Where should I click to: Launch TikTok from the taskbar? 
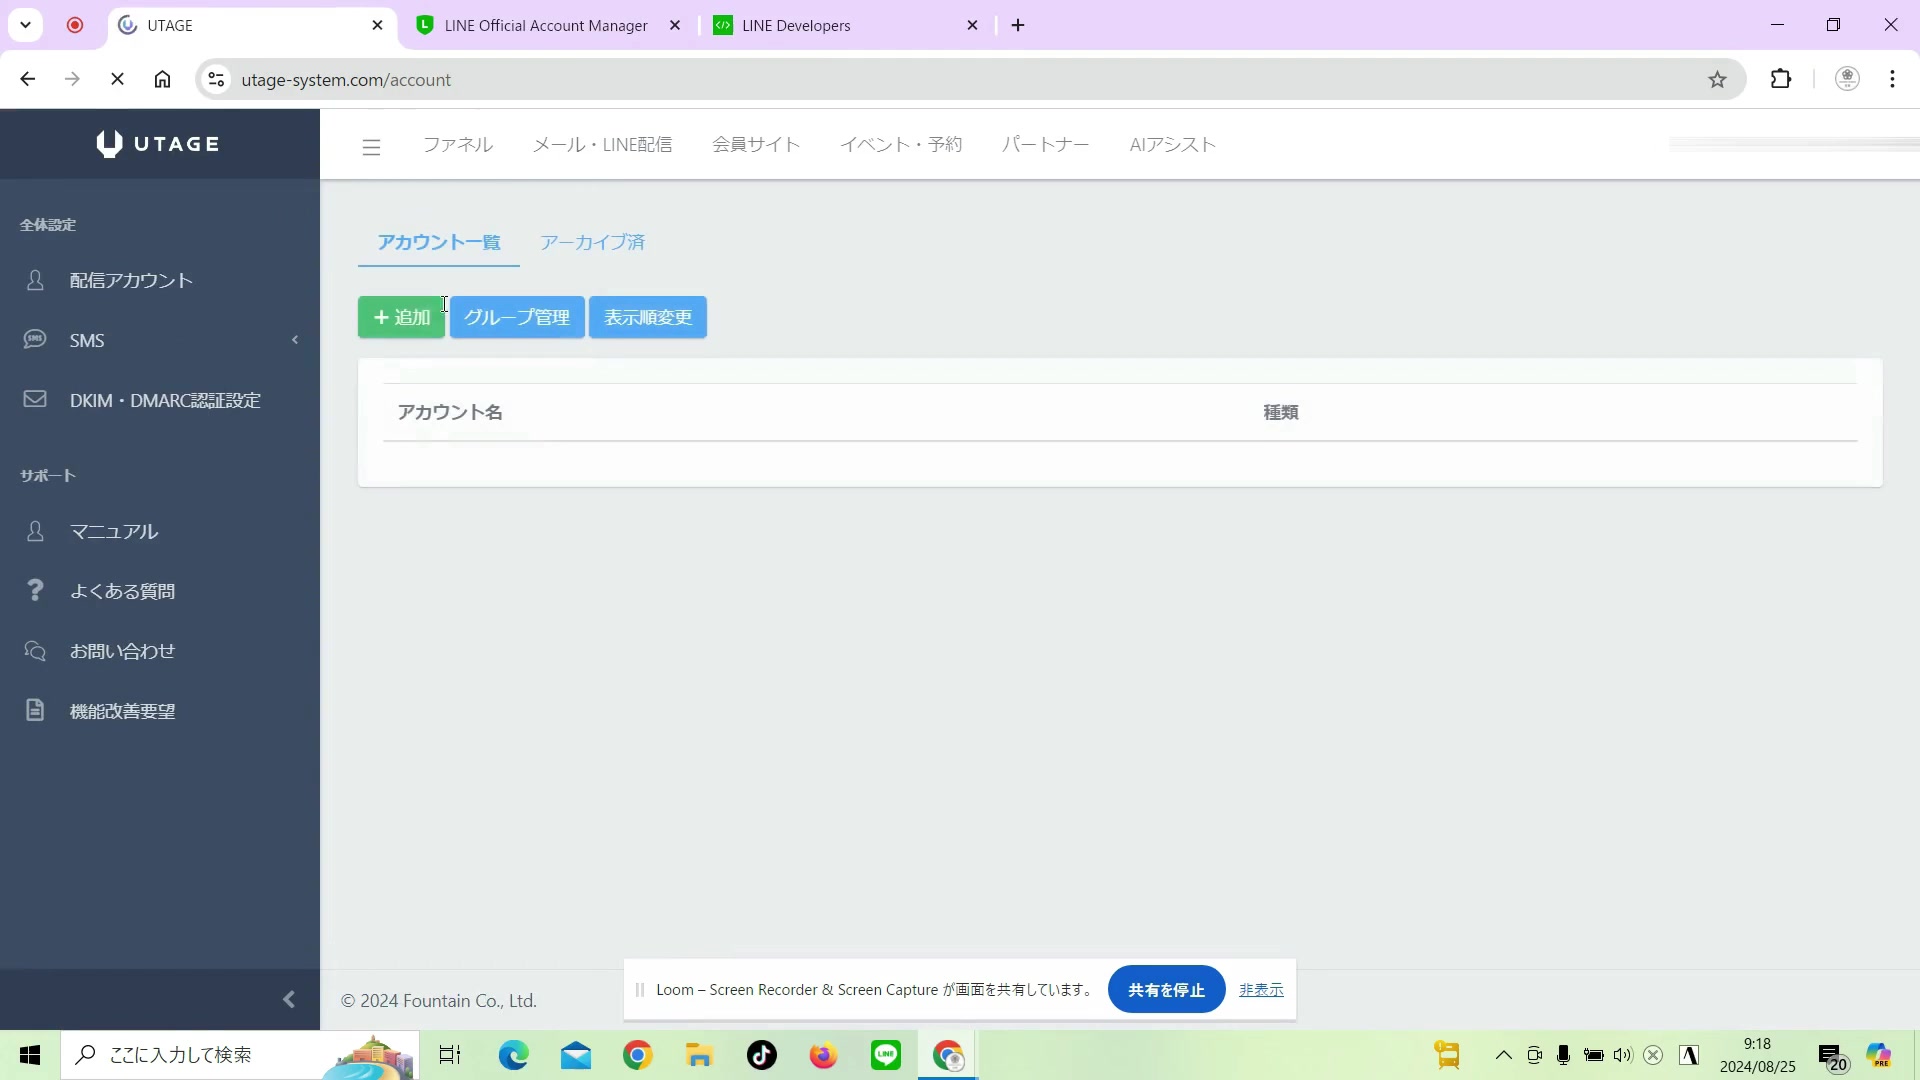761,1055
